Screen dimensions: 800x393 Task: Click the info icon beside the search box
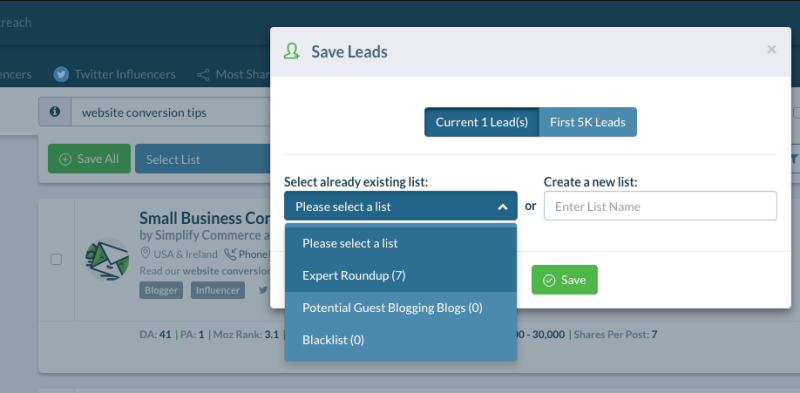pos(55,112)
